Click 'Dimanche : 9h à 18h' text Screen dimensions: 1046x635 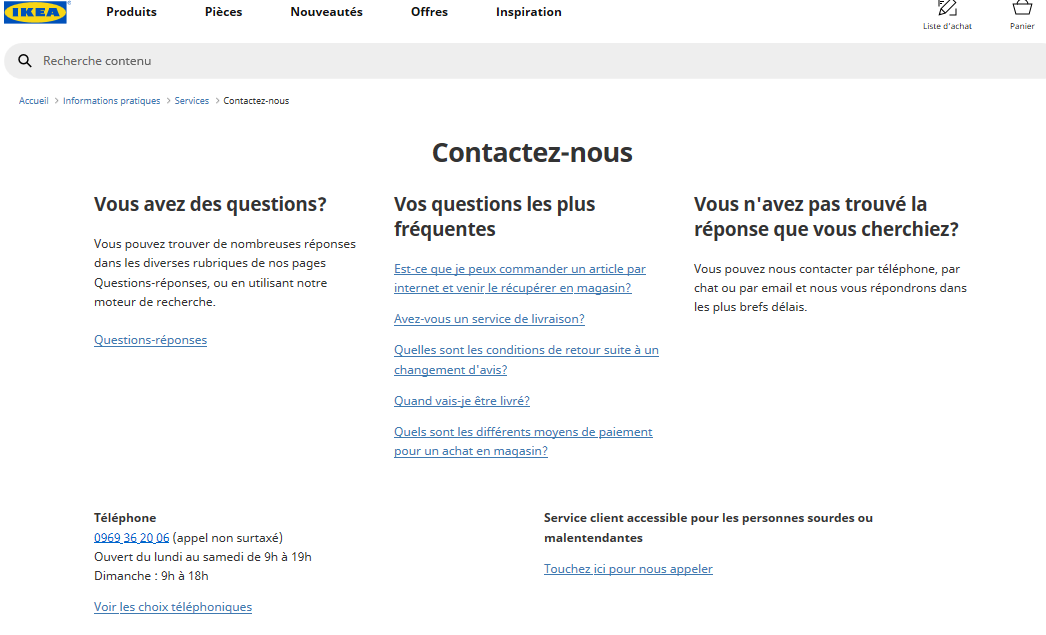151,576
